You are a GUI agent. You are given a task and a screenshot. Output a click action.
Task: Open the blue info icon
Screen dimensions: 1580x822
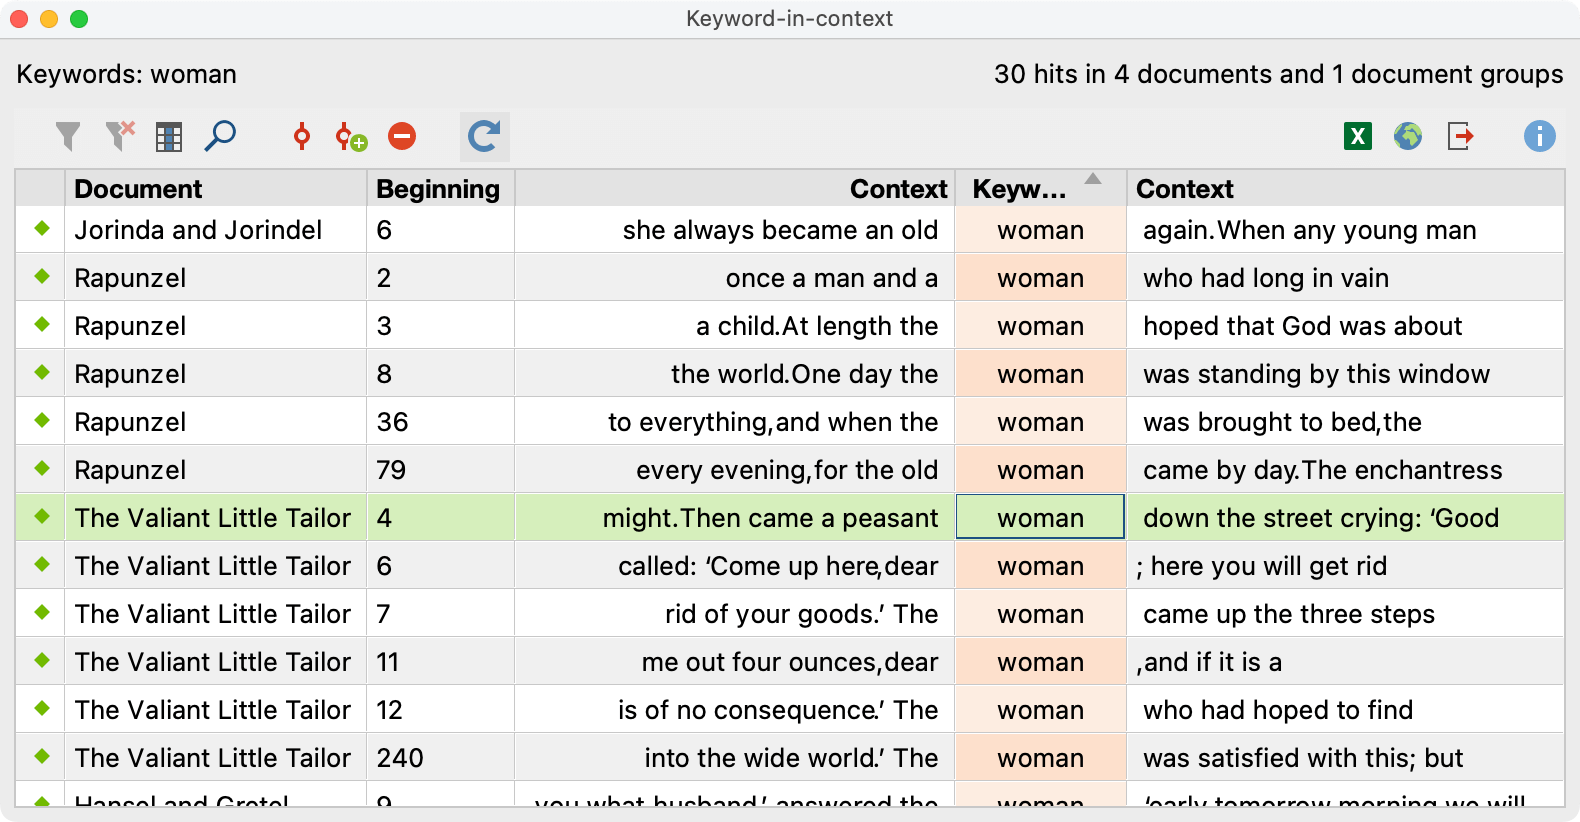click(1540, 136)
